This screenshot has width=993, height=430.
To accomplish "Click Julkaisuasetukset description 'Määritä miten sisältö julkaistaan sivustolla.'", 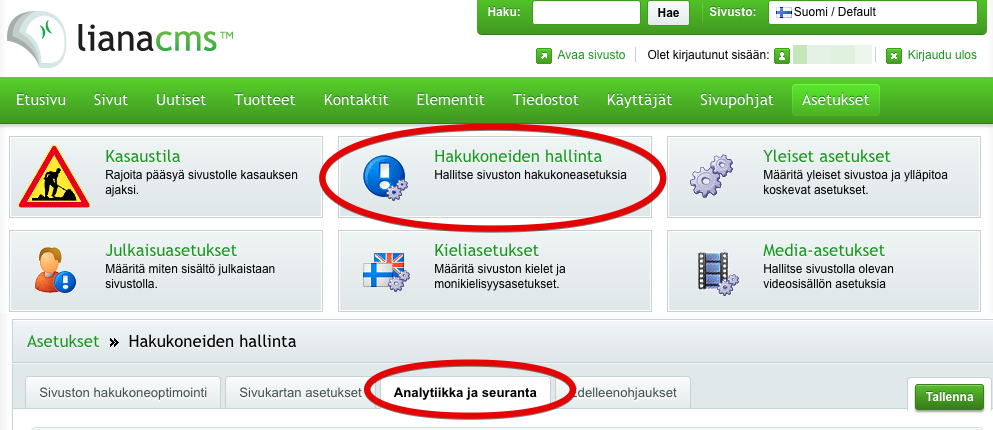I will [x=191, y=276].
